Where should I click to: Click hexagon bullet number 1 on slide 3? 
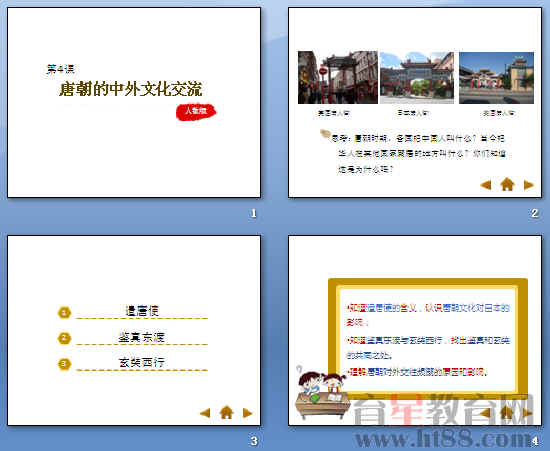(64, 312)
